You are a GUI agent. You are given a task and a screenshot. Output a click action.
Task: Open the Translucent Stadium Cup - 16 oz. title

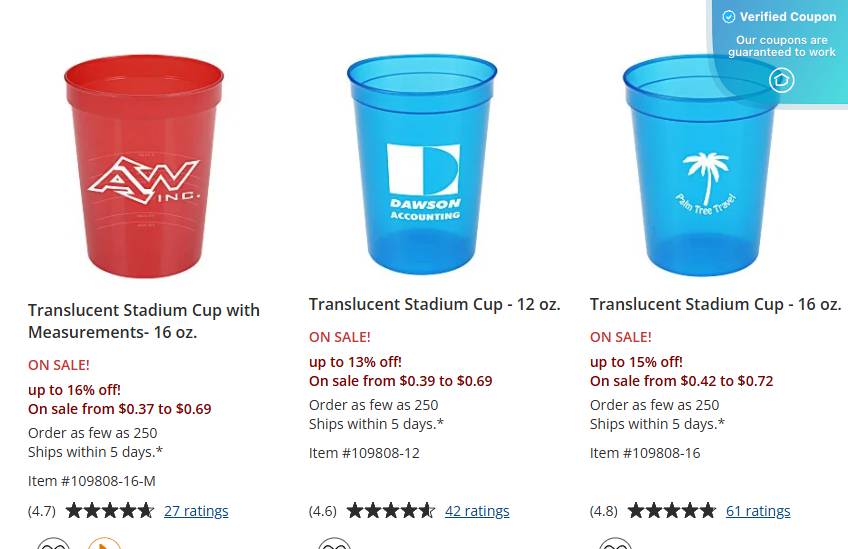tap(715, 304)
